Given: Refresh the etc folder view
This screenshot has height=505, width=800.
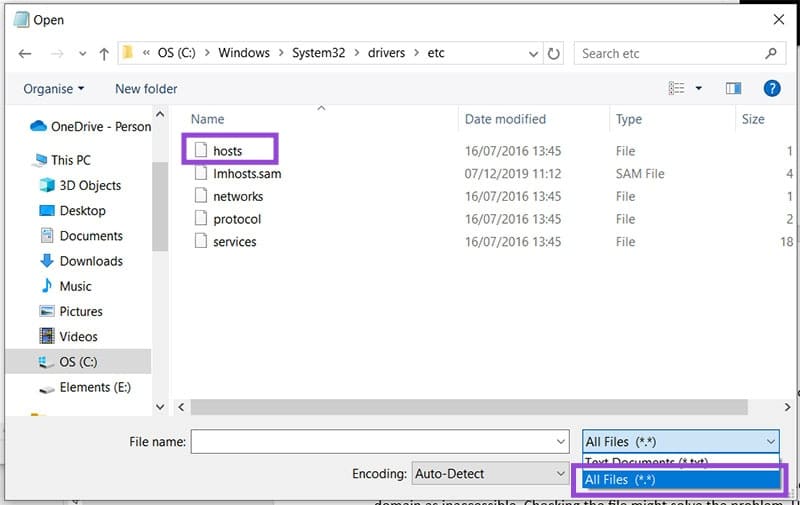Looking at the screenshot, I should (554, 54).
